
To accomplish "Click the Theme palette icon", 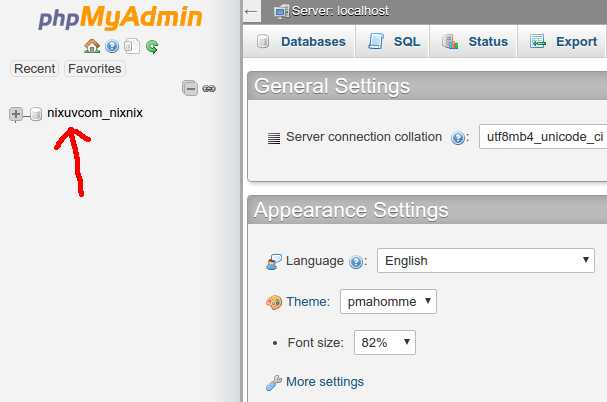I will [x=274, y=302].
